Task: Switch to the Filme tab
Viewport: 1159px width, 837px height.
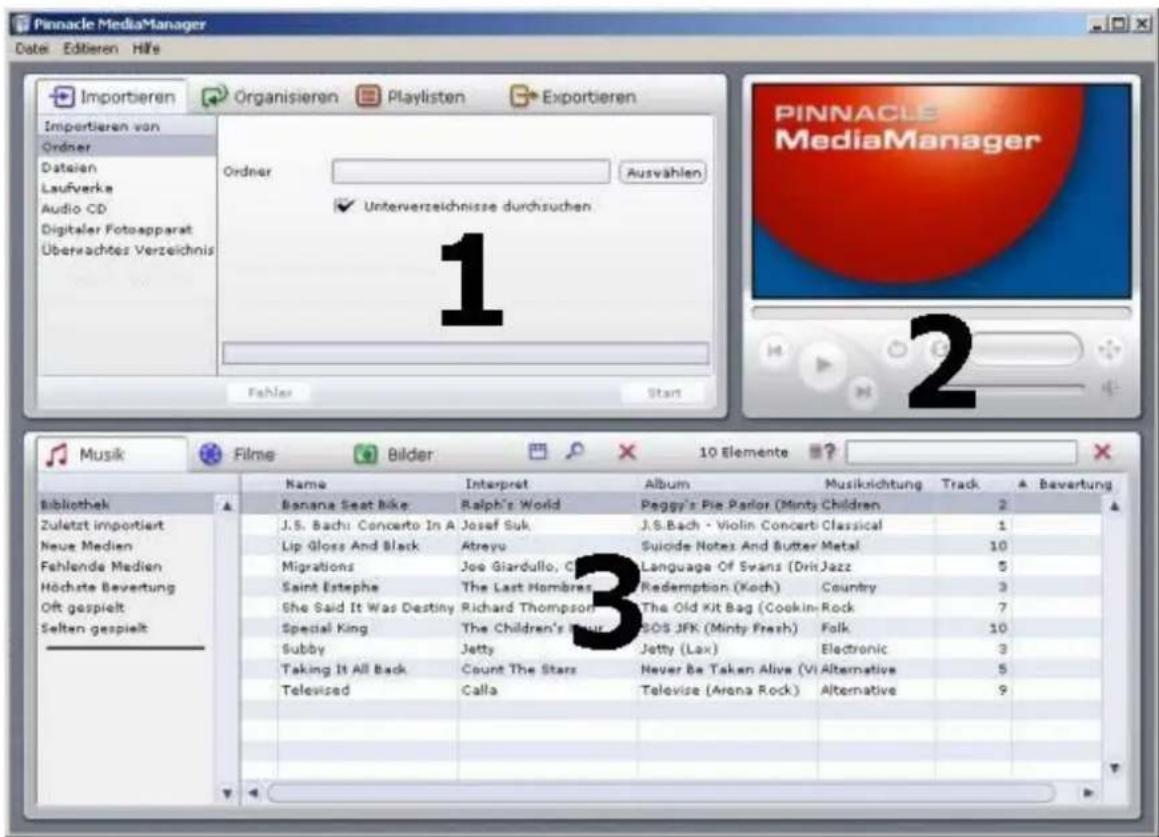Action: 238,455
